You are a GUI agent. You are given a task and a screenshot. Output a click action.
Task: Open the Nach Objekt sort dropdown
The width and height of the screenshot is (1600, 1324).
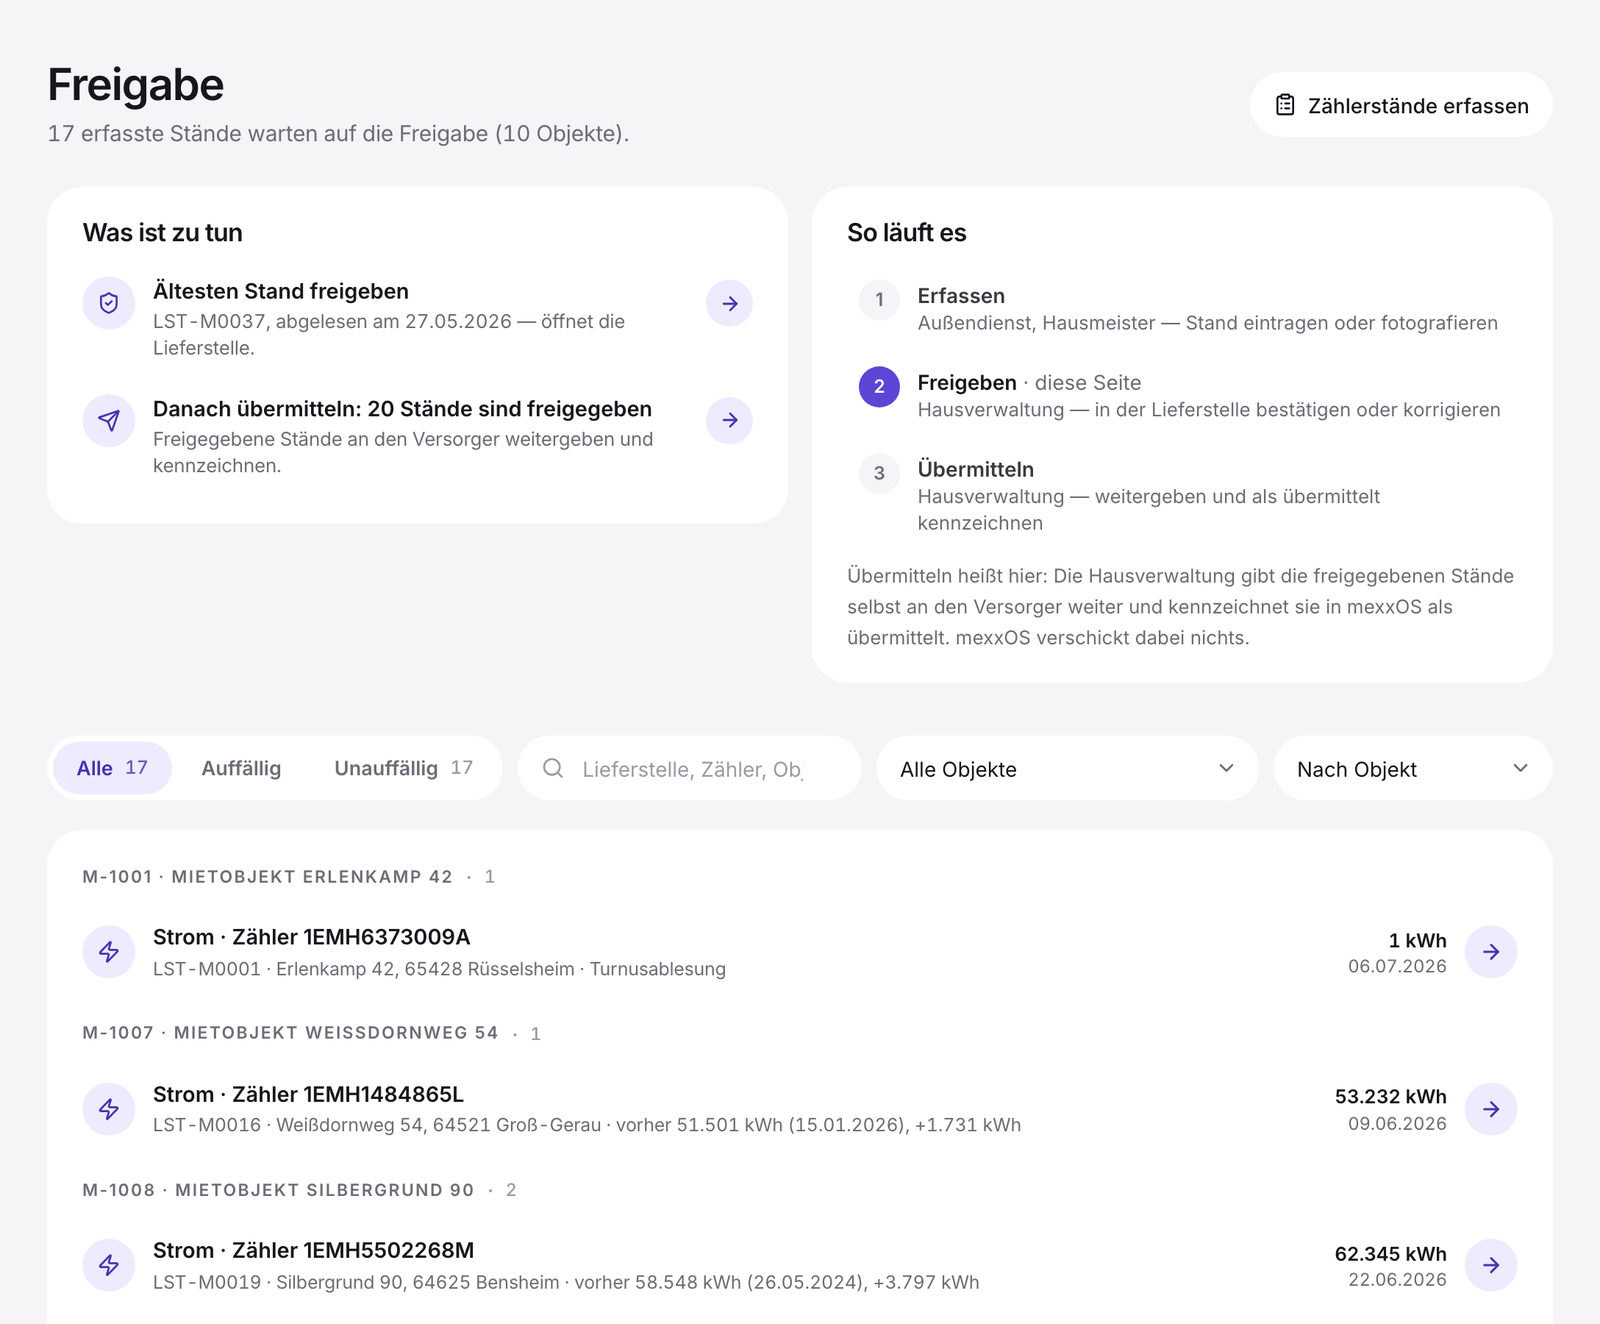coord(1412,768)
